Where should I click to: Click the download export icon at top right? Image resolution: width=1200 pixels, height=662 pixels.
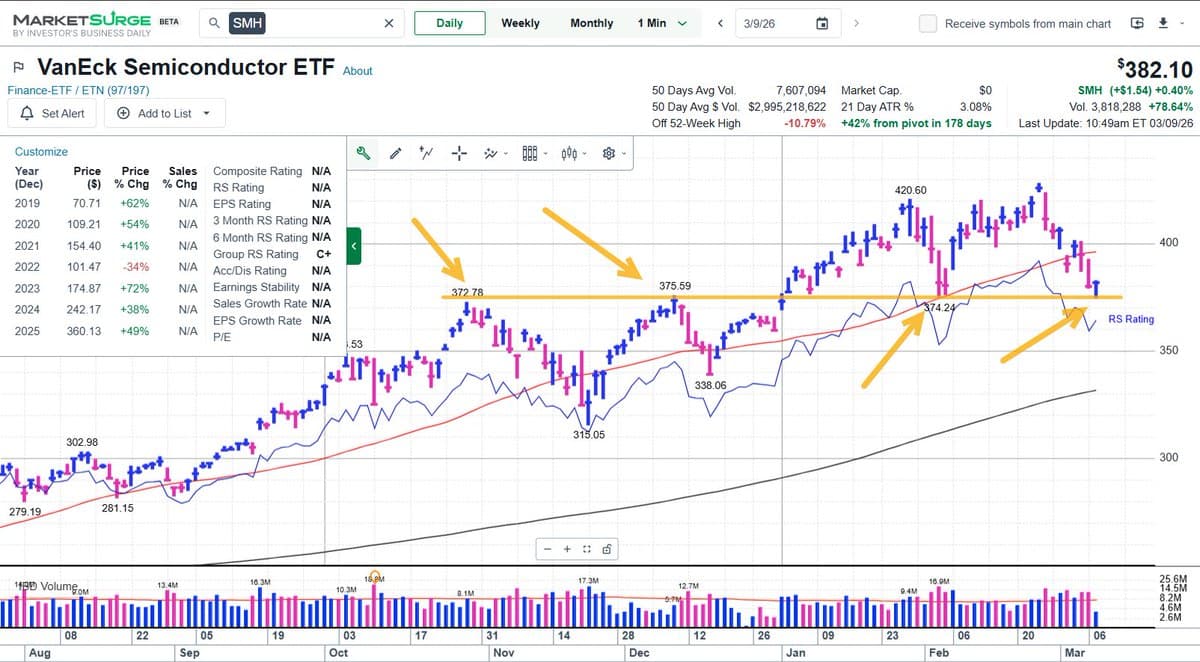tap(1162, 22)
